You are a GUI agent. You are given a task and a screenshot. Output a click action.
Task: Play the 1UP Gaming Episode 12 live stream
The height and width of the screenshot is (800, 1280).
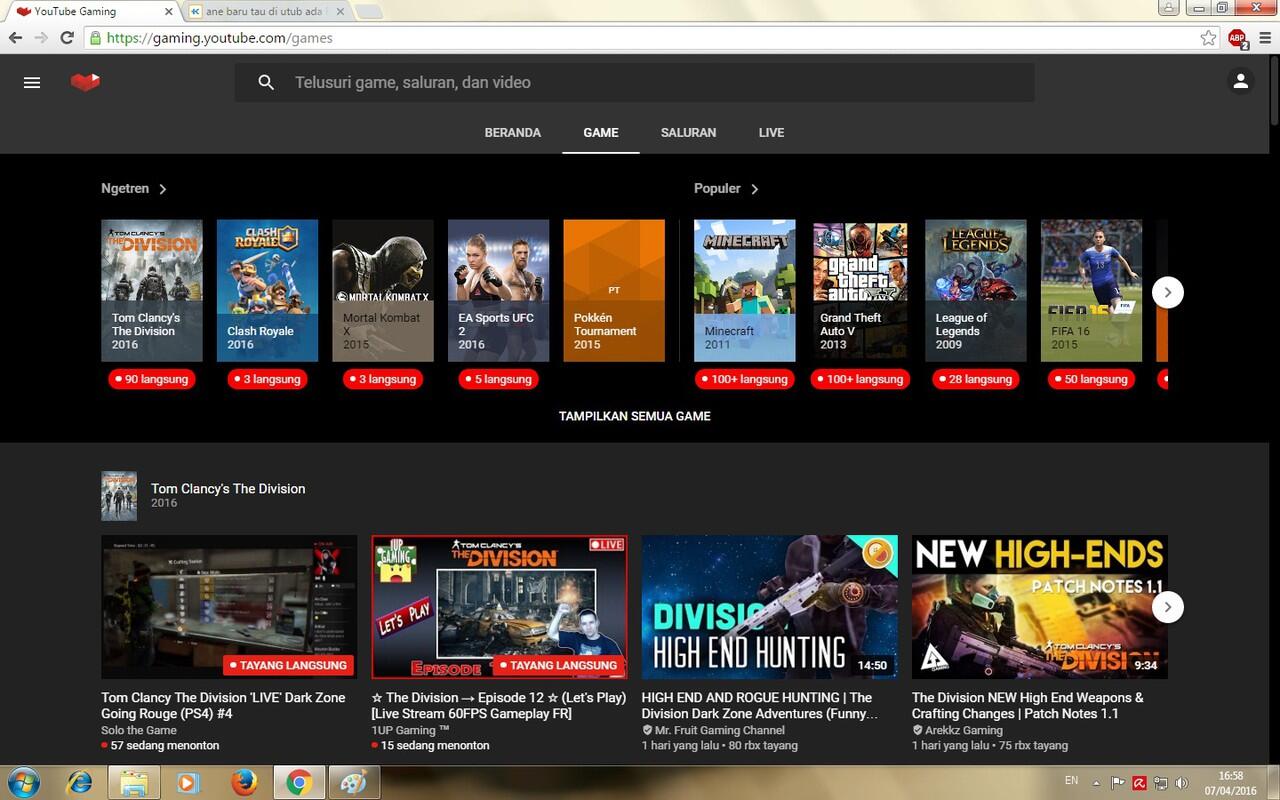[x=499, y=607]
